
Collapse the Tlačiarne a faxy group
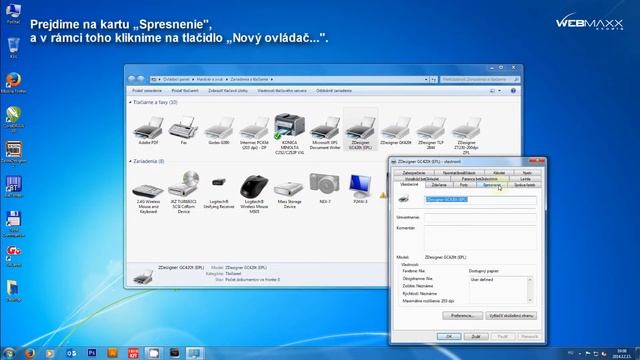[x=130, y=102]
